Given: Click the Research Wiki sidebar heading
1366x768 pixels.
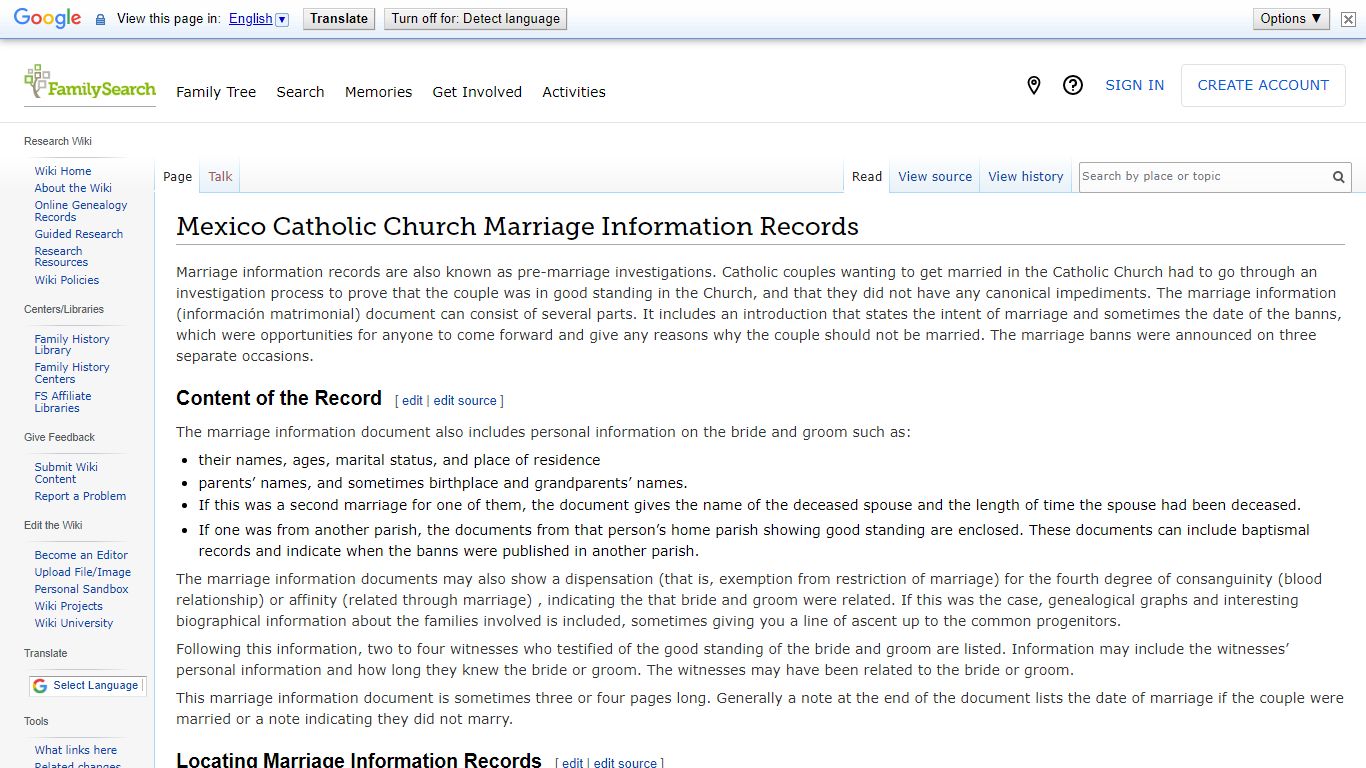Looking at the screenshot, I should (58, 141).
